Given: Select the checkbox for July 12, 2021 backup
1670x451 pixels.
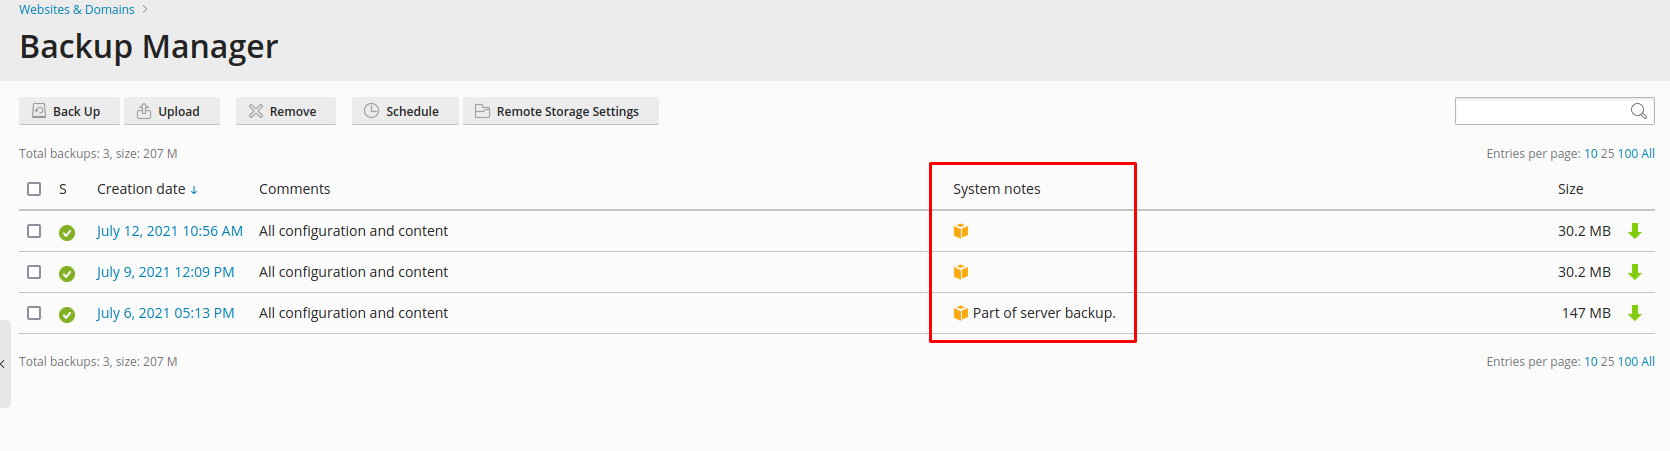Looking at the screenshot, I should 34,231.
